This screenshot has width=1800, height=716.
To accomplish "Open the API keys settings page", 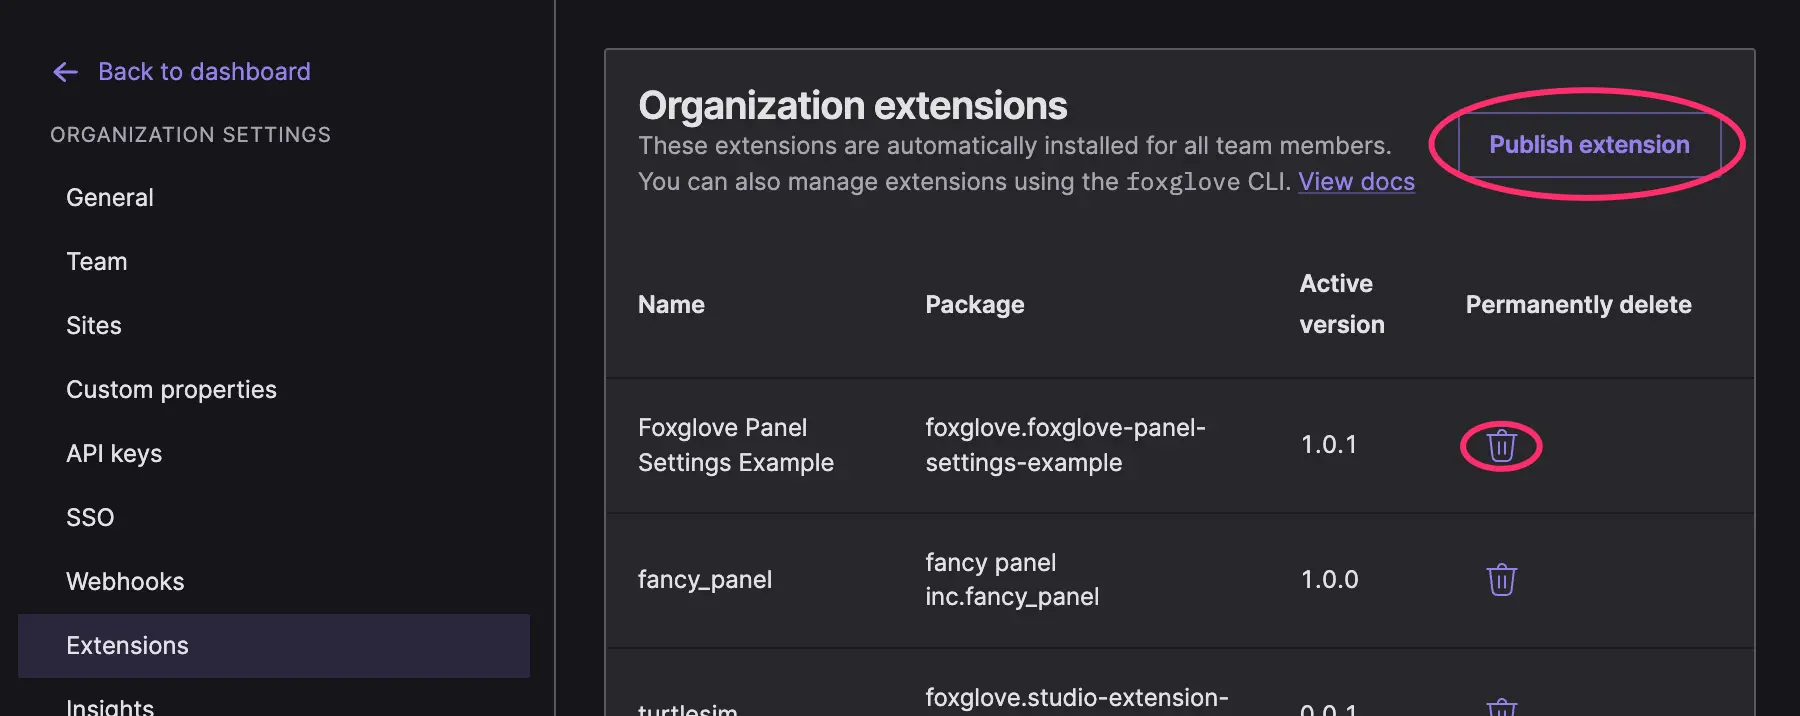I will click(113, 453).
